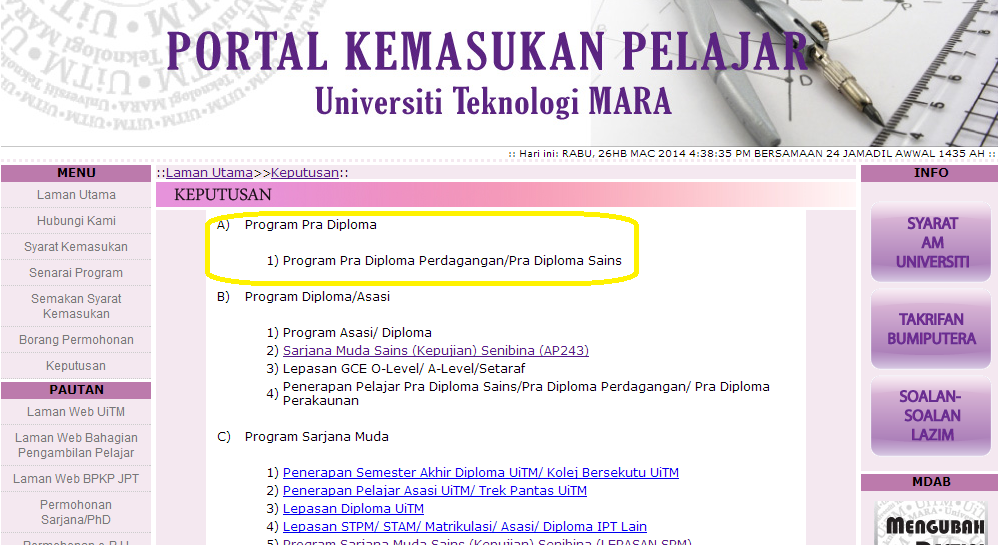The image size is (998, 545).
Task: Open Keputusan in the left menu
Action: click(76, 366)
